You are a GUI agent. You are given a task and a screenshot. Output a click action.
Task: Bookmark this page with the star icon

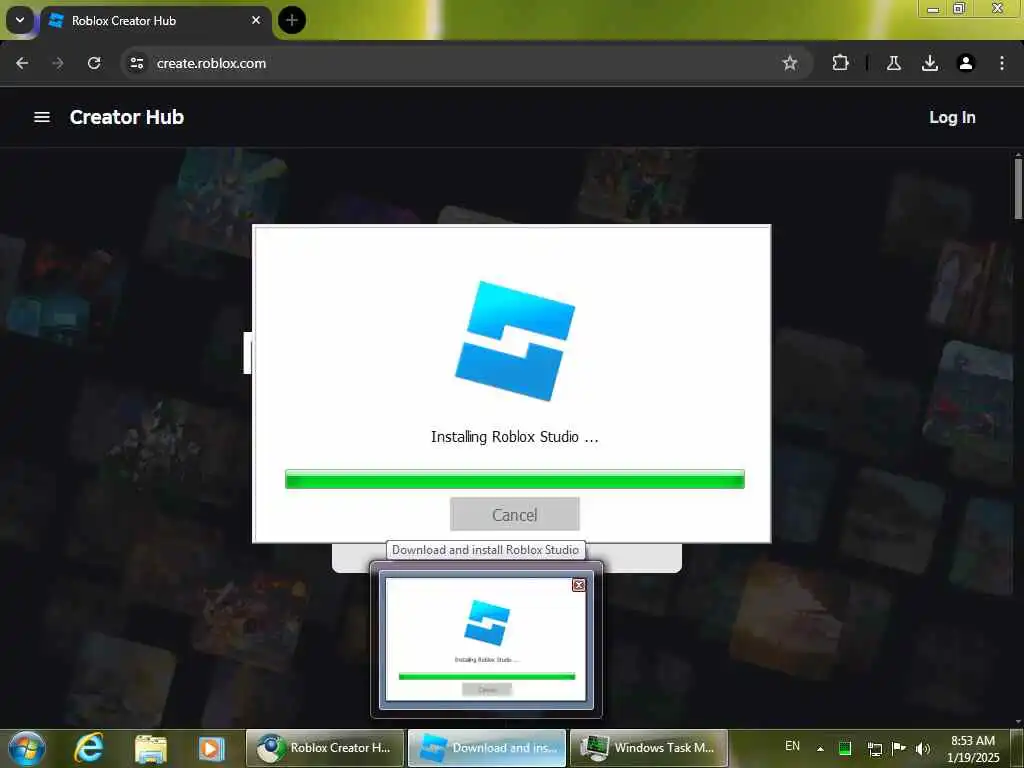[790, 63]
